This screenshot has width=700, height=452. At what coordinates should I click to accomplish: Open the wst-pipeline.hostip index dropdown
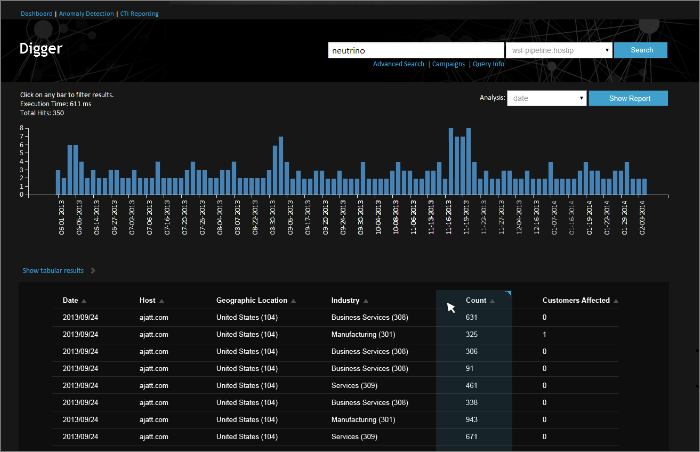point(558,50)
